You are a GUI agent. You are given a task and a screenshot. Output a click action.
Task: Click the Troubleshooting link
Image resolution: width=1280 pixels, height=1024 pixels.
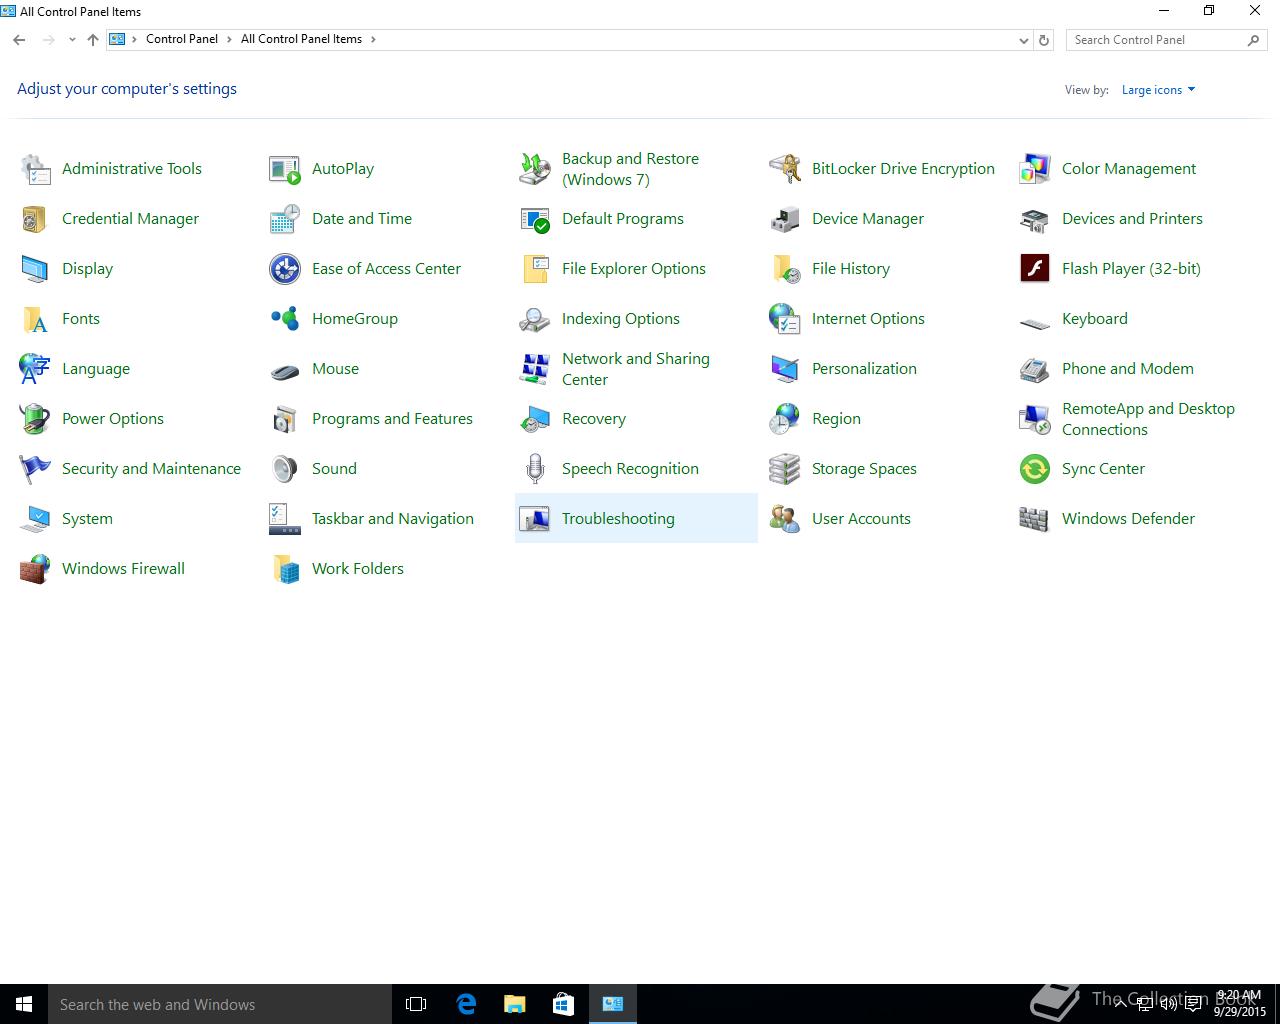pos(618,519)
